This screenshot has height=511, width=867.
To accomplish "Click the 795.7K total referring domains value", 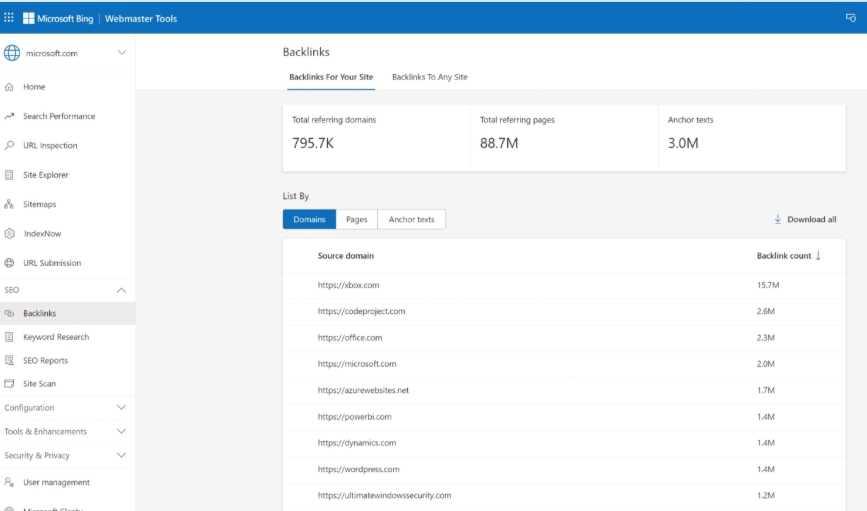I will [313, 143].
